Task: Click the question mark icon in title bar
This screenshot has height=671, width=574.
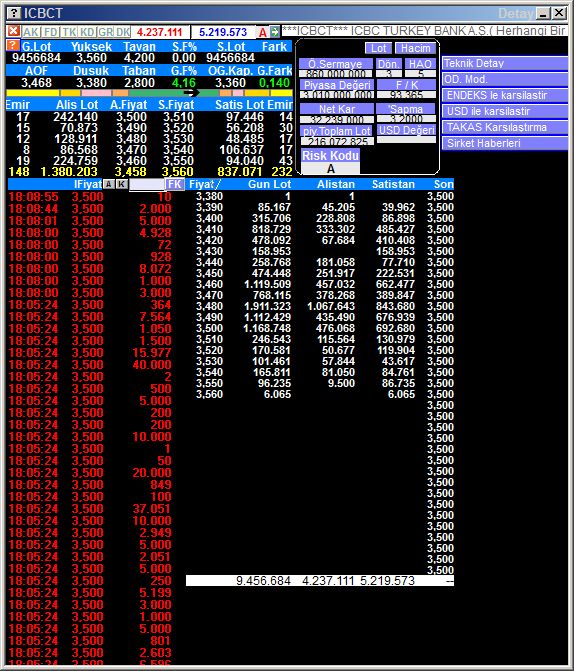Action: pos(14,13)
